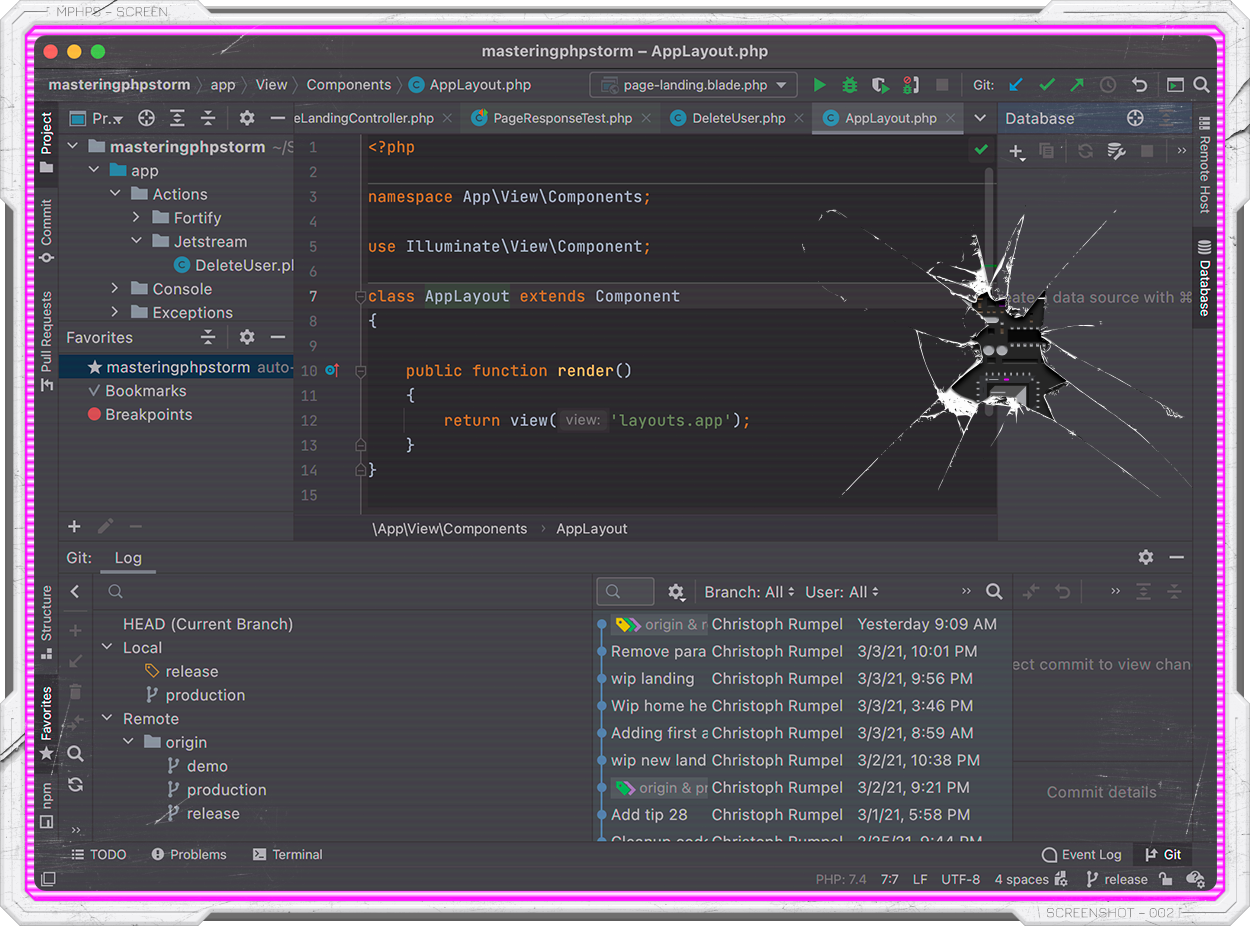Open Search Everywhere magnifier in top toolbar
Screen dimensions: 1250x926
(1202, 85)
